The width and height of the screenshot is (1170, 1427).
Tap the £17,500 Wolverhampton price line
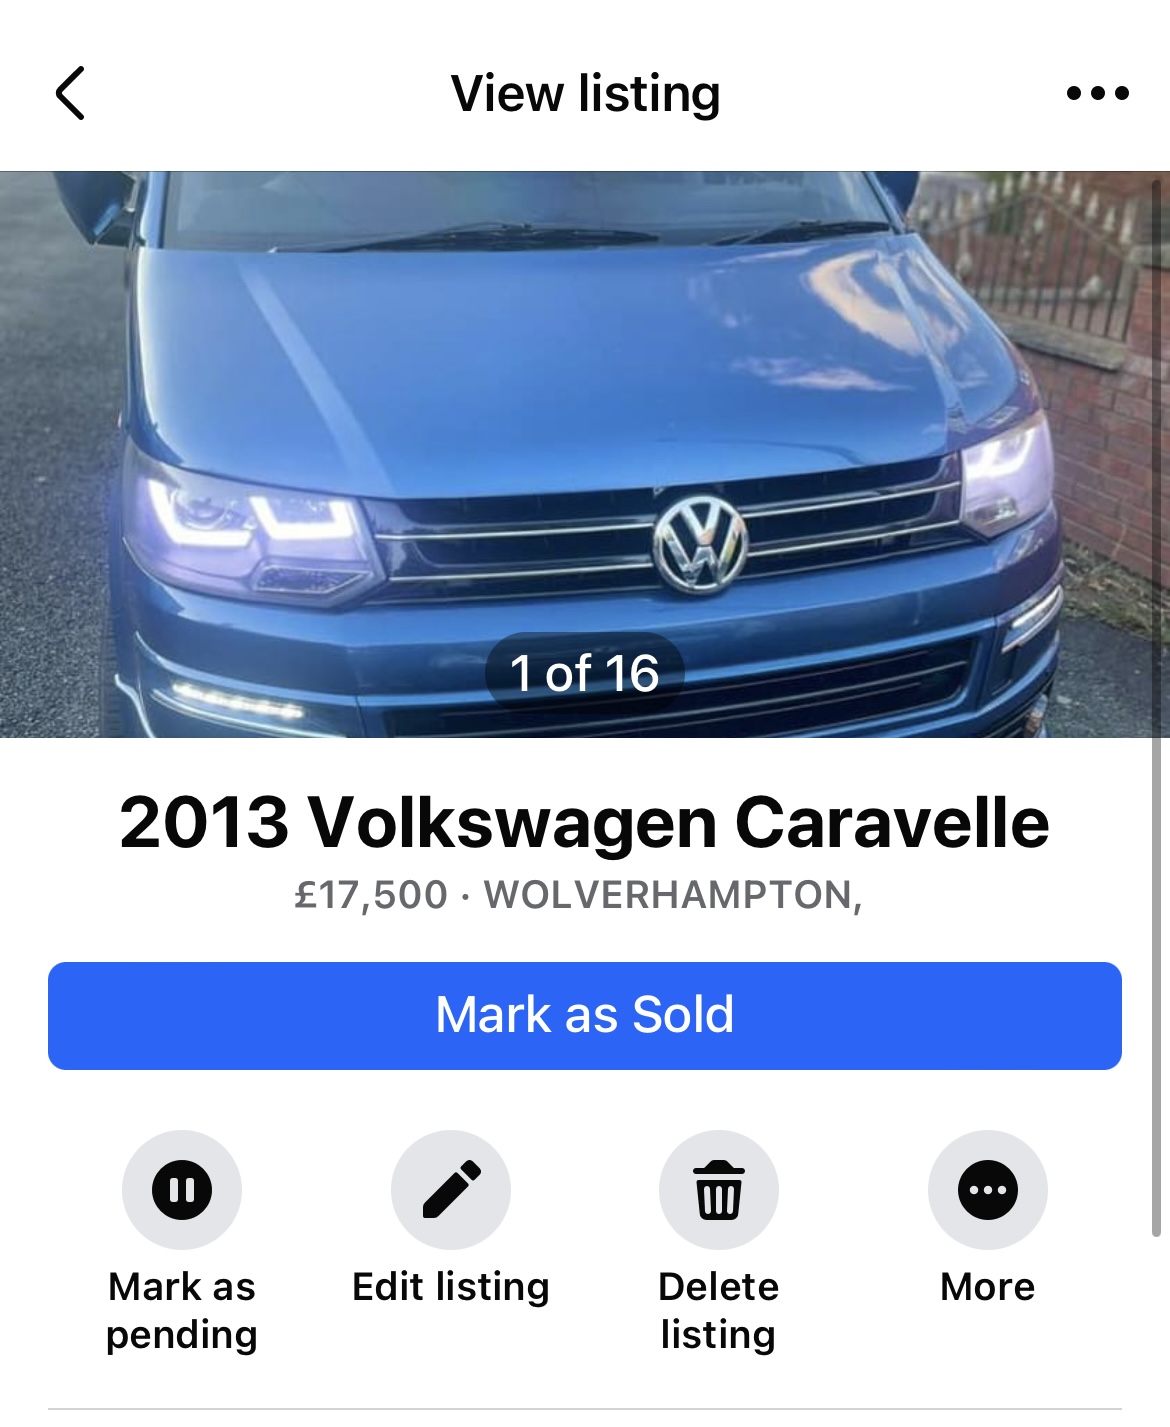[579, 895]
